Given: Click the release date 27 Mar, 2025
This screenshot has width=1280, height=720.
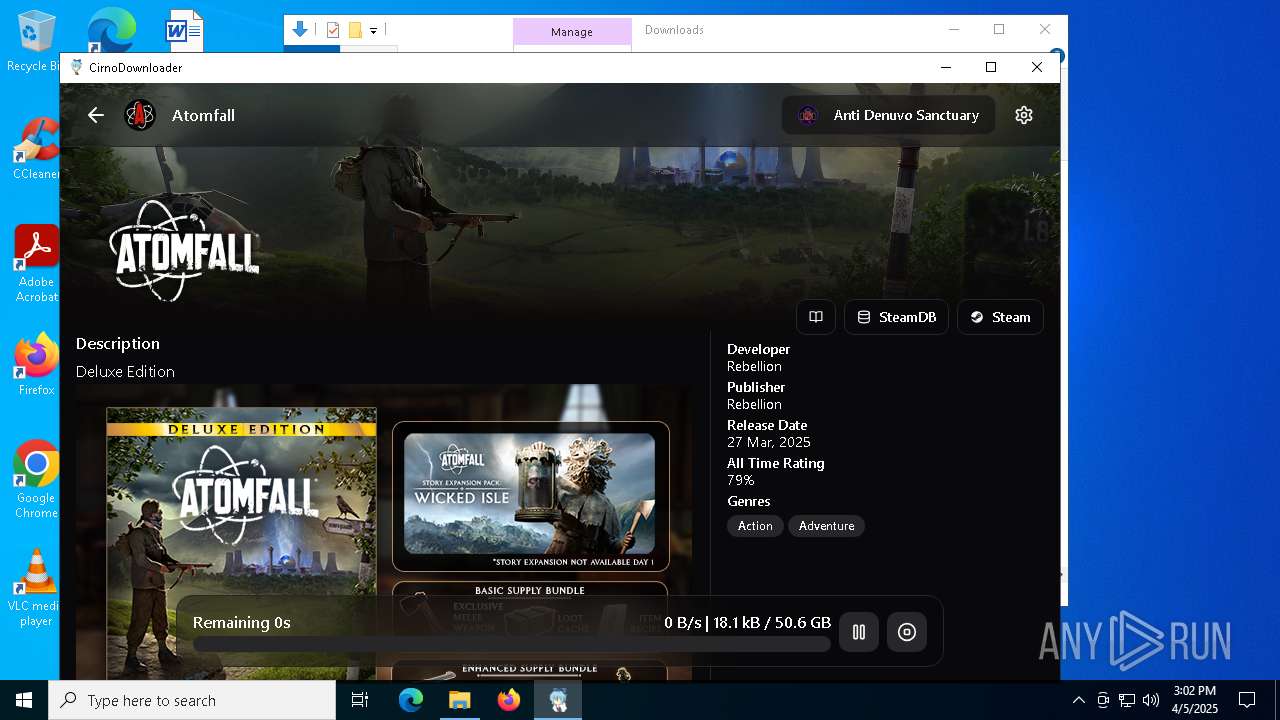Looking at the screenshot, I should pyautogui.click(x=768, y=442).
